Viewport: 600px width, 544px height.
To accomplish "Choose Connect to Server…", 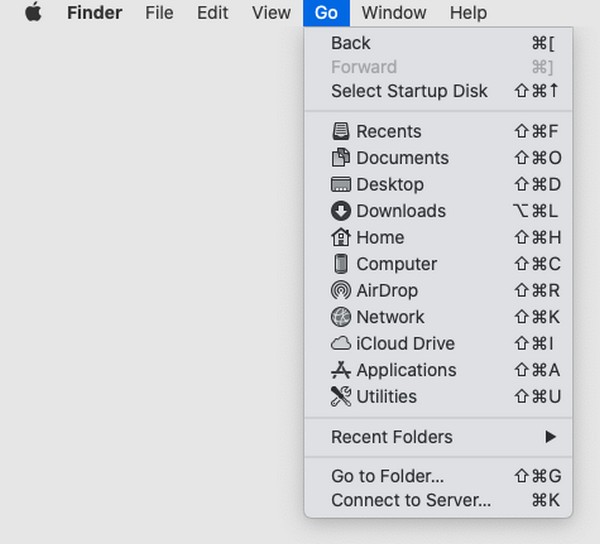I will (x=439, y=500).
